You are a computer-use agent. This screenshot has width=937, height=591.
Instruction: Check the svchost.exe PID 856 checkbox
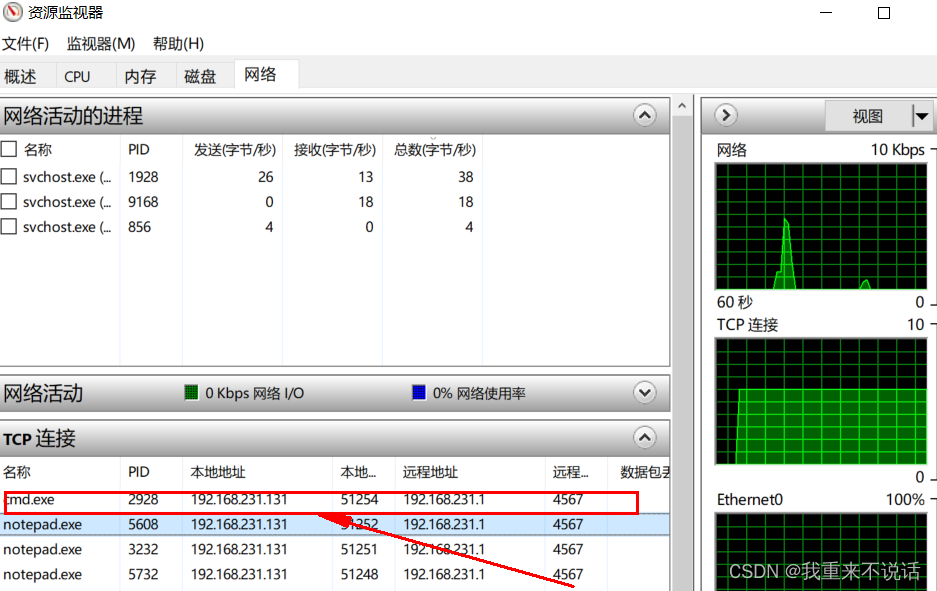pos(8,226)
